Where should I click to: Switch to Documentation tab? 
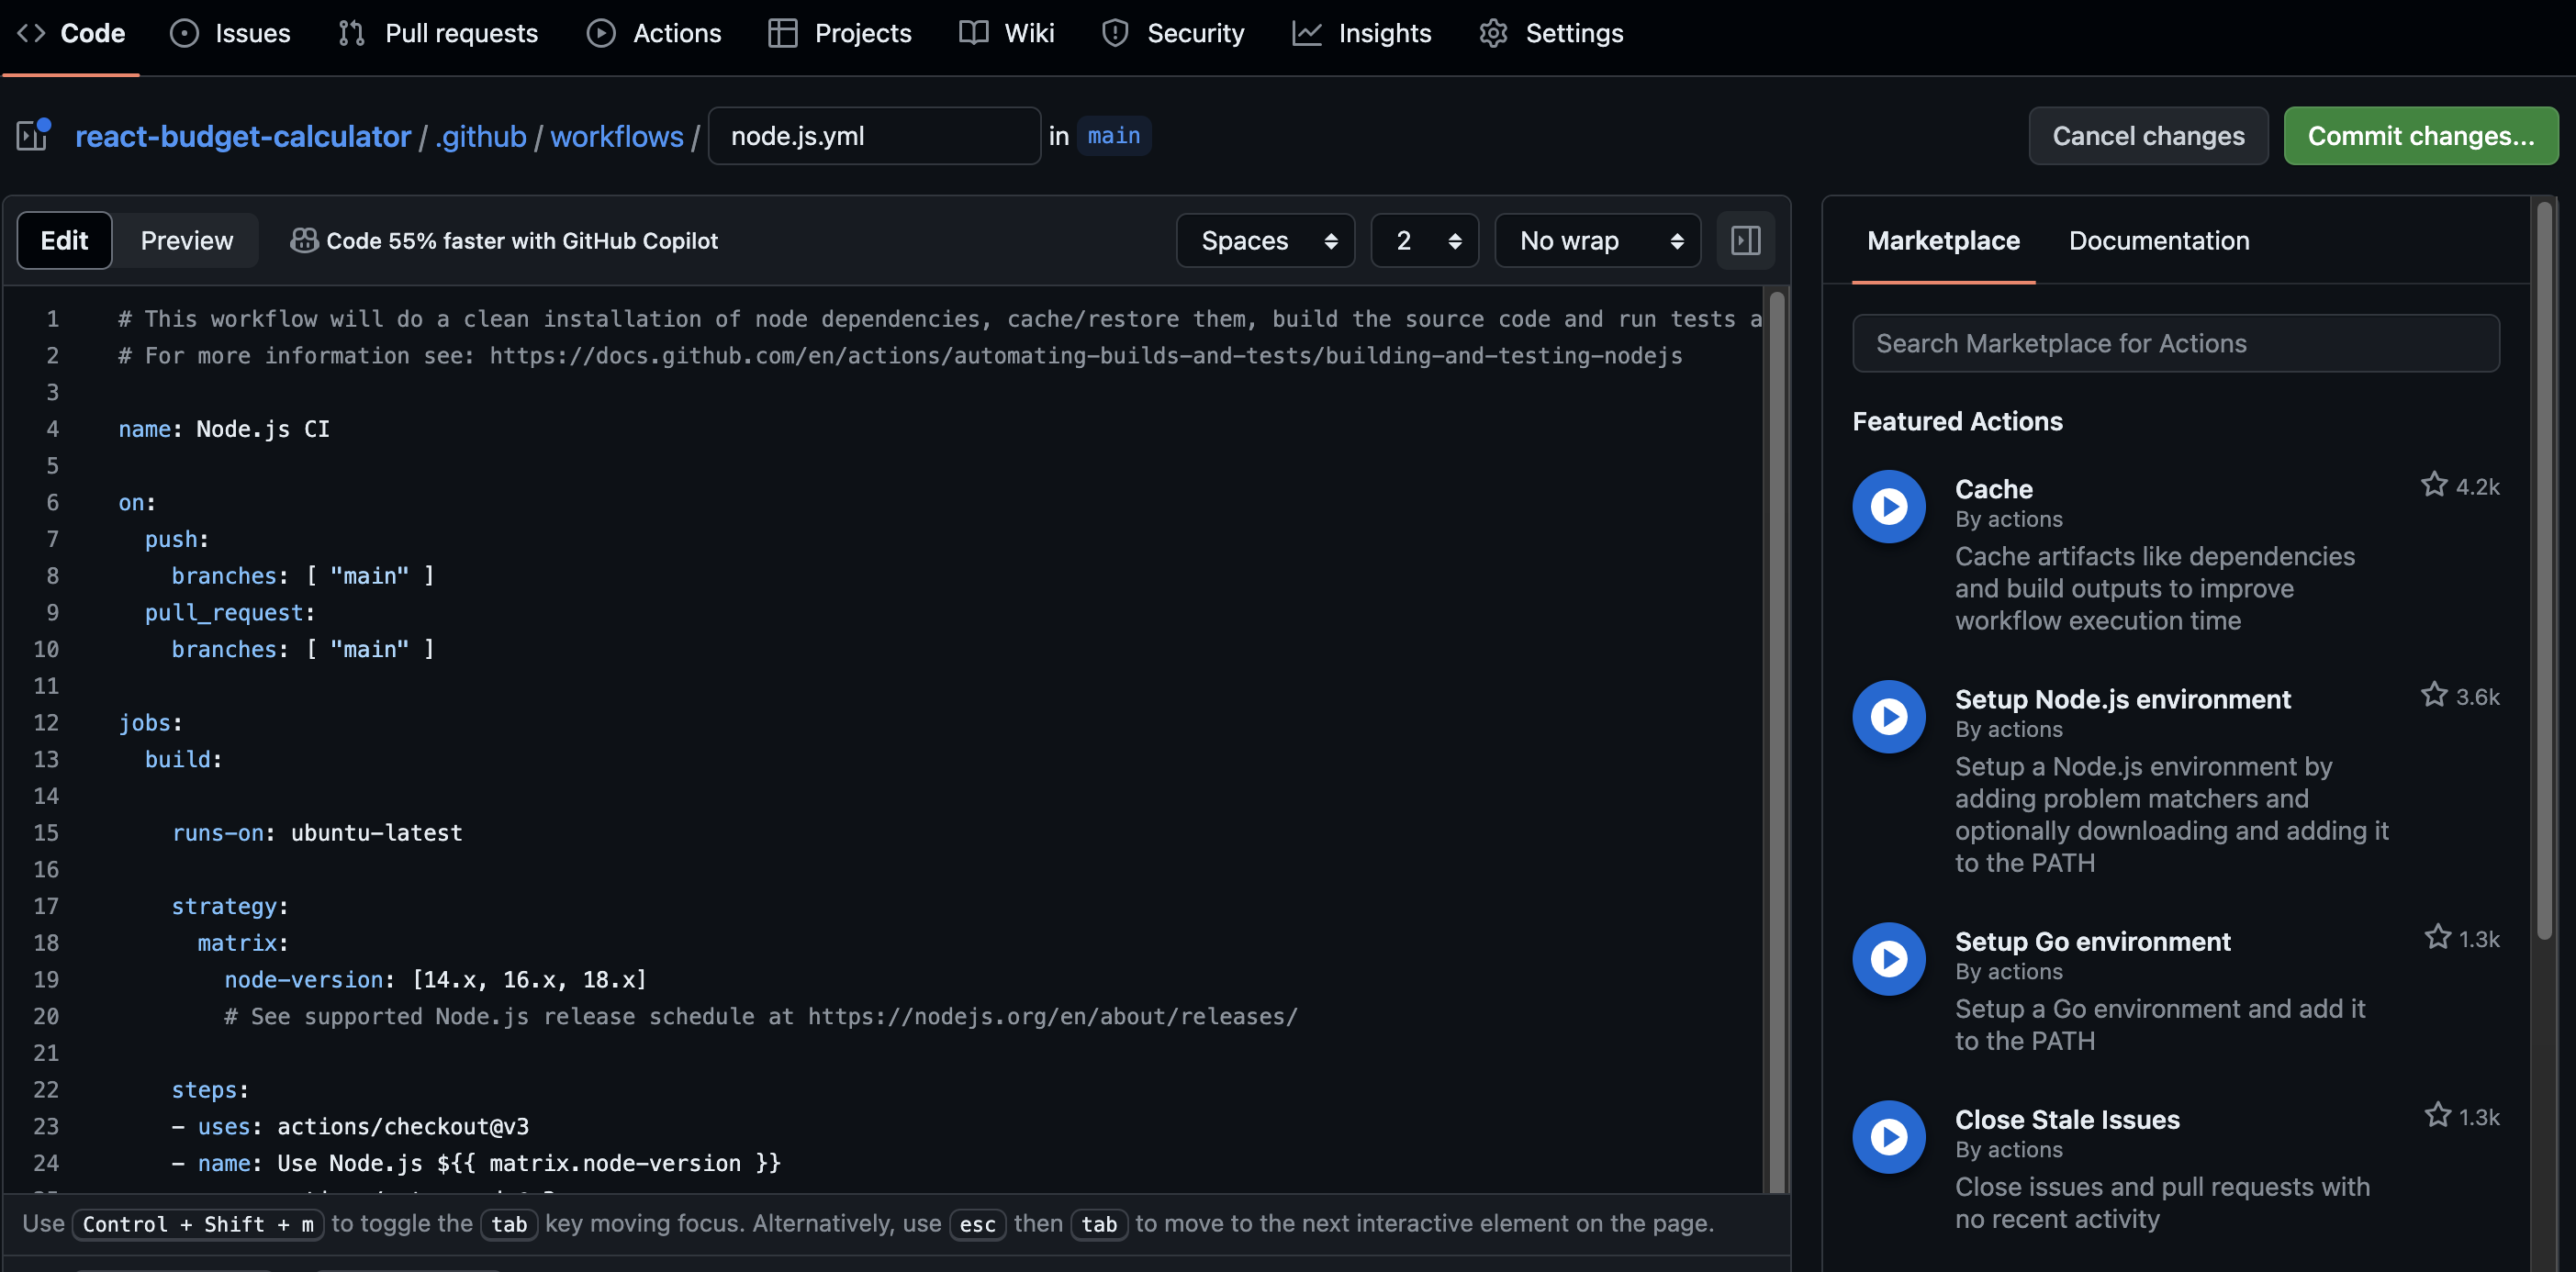coord(2158,240)
